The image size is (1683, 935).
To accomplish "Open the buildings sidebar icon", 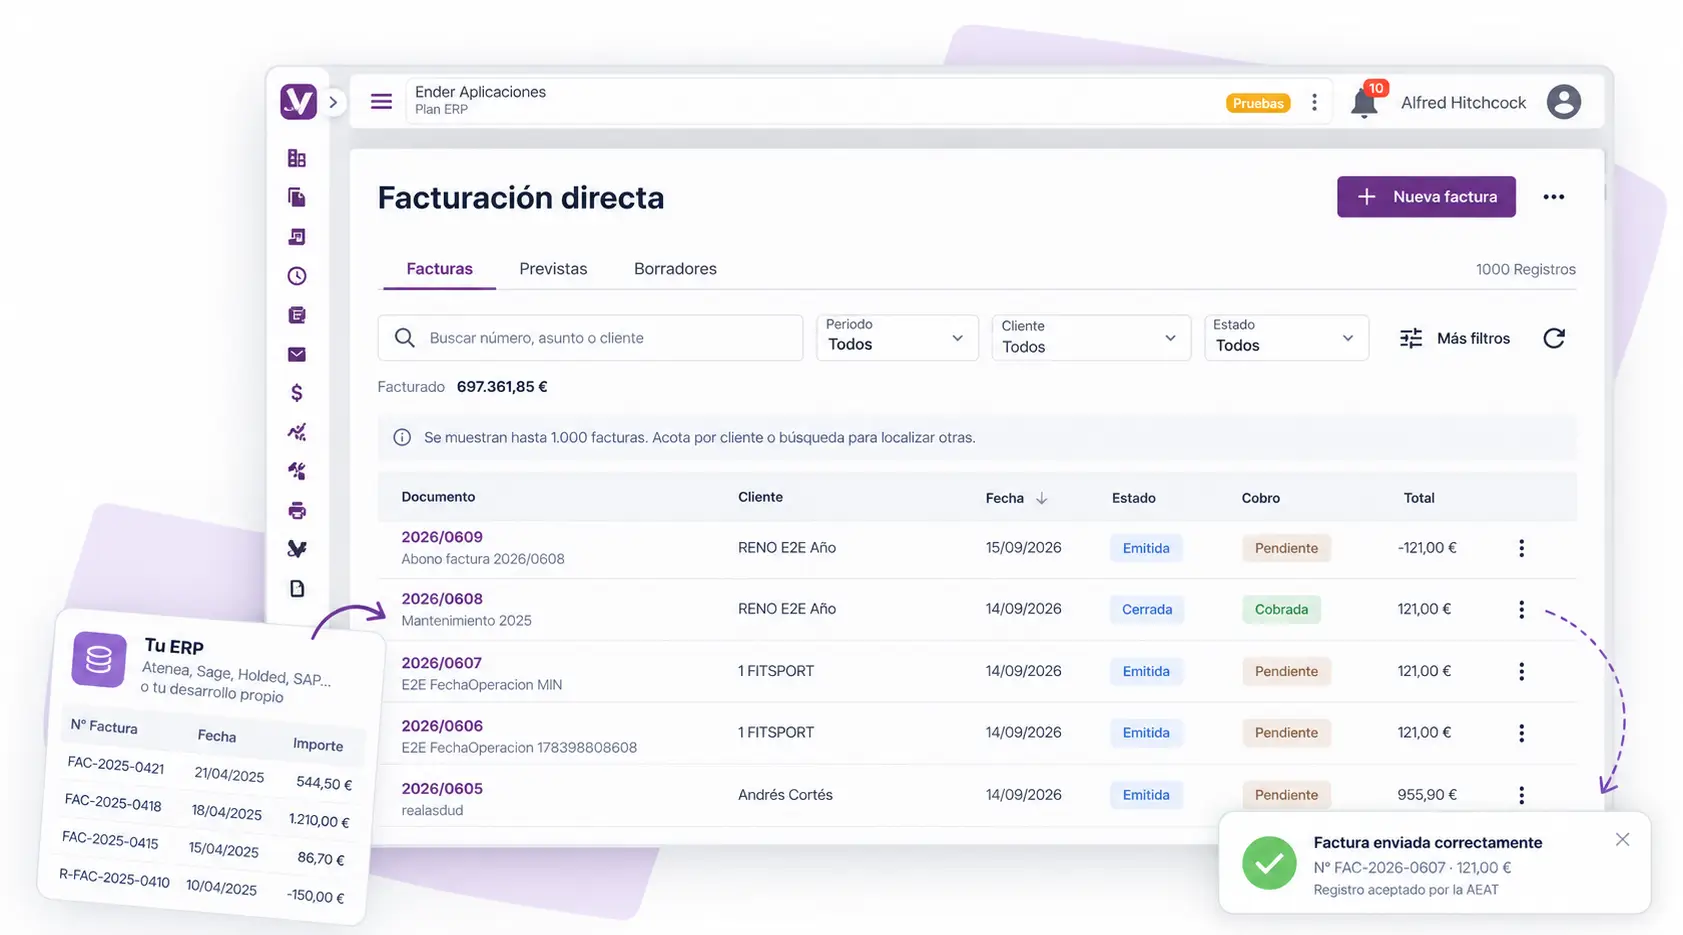I will click(297, 158).
